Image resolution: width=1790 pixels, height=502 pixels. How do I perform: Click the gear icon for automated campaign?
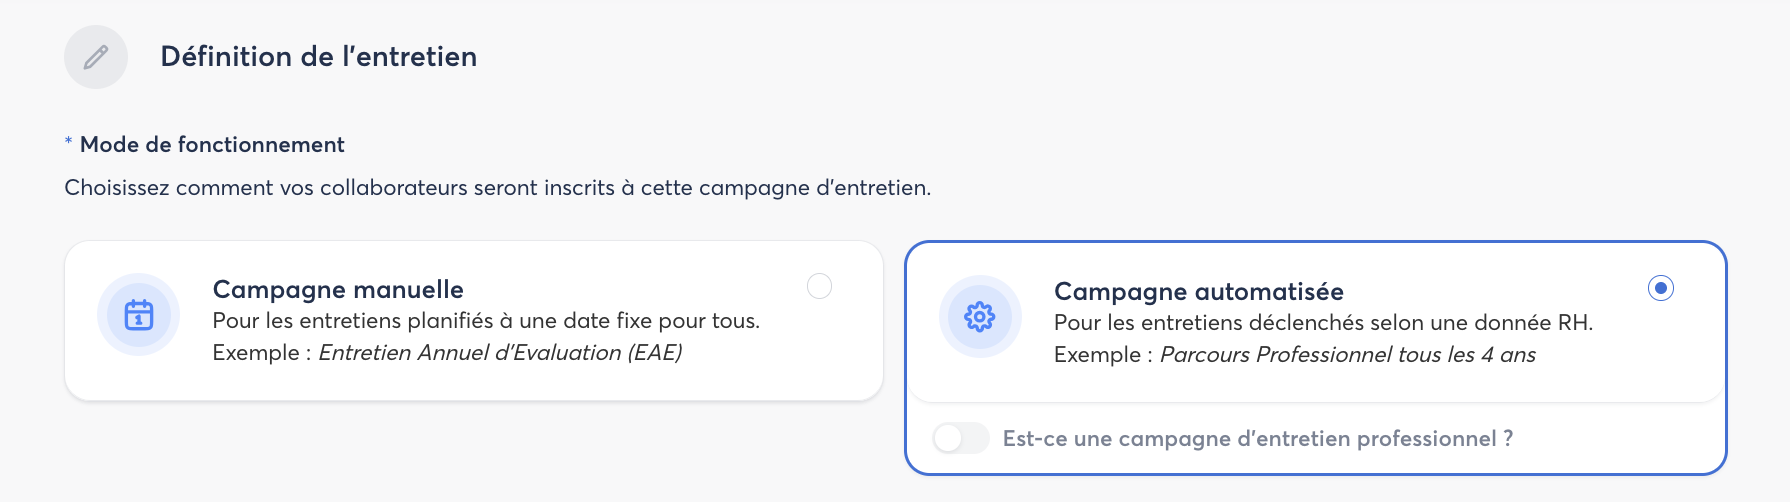(x=980, y=317)
